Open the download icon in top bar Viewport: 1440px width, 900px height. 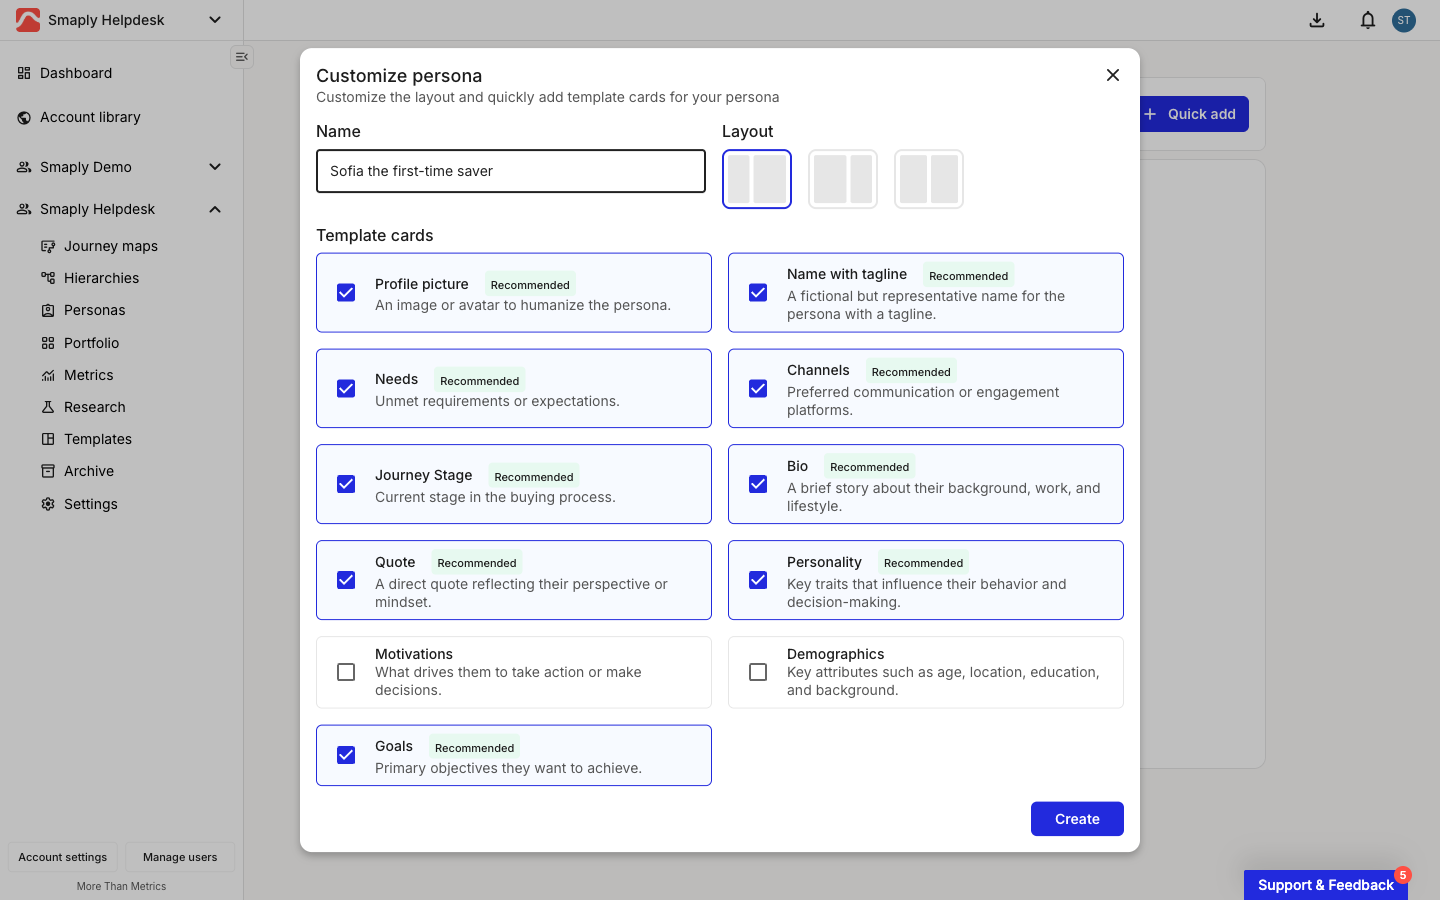[1317, 20]
